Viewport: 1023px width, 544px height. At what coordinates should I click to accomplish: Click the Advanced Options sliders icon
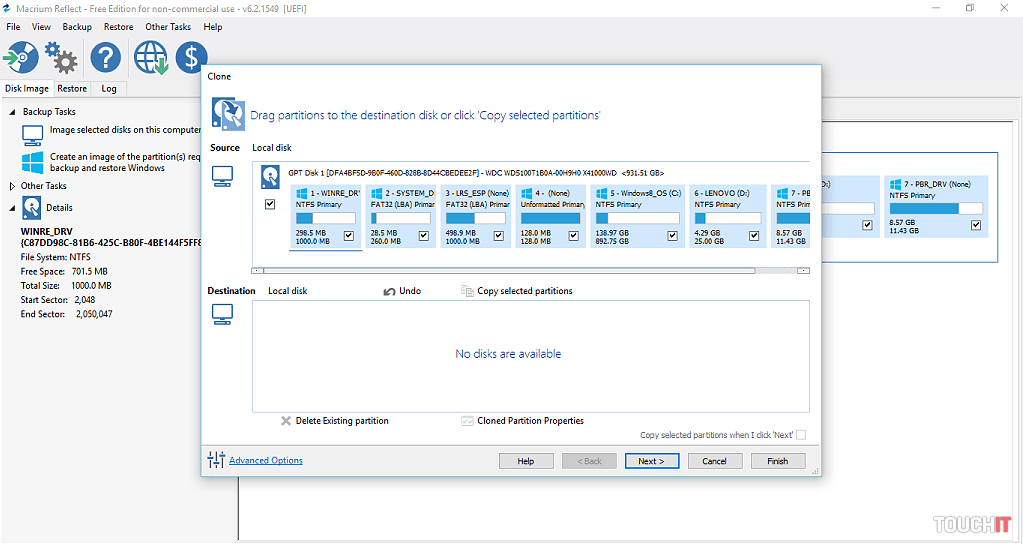216,460
